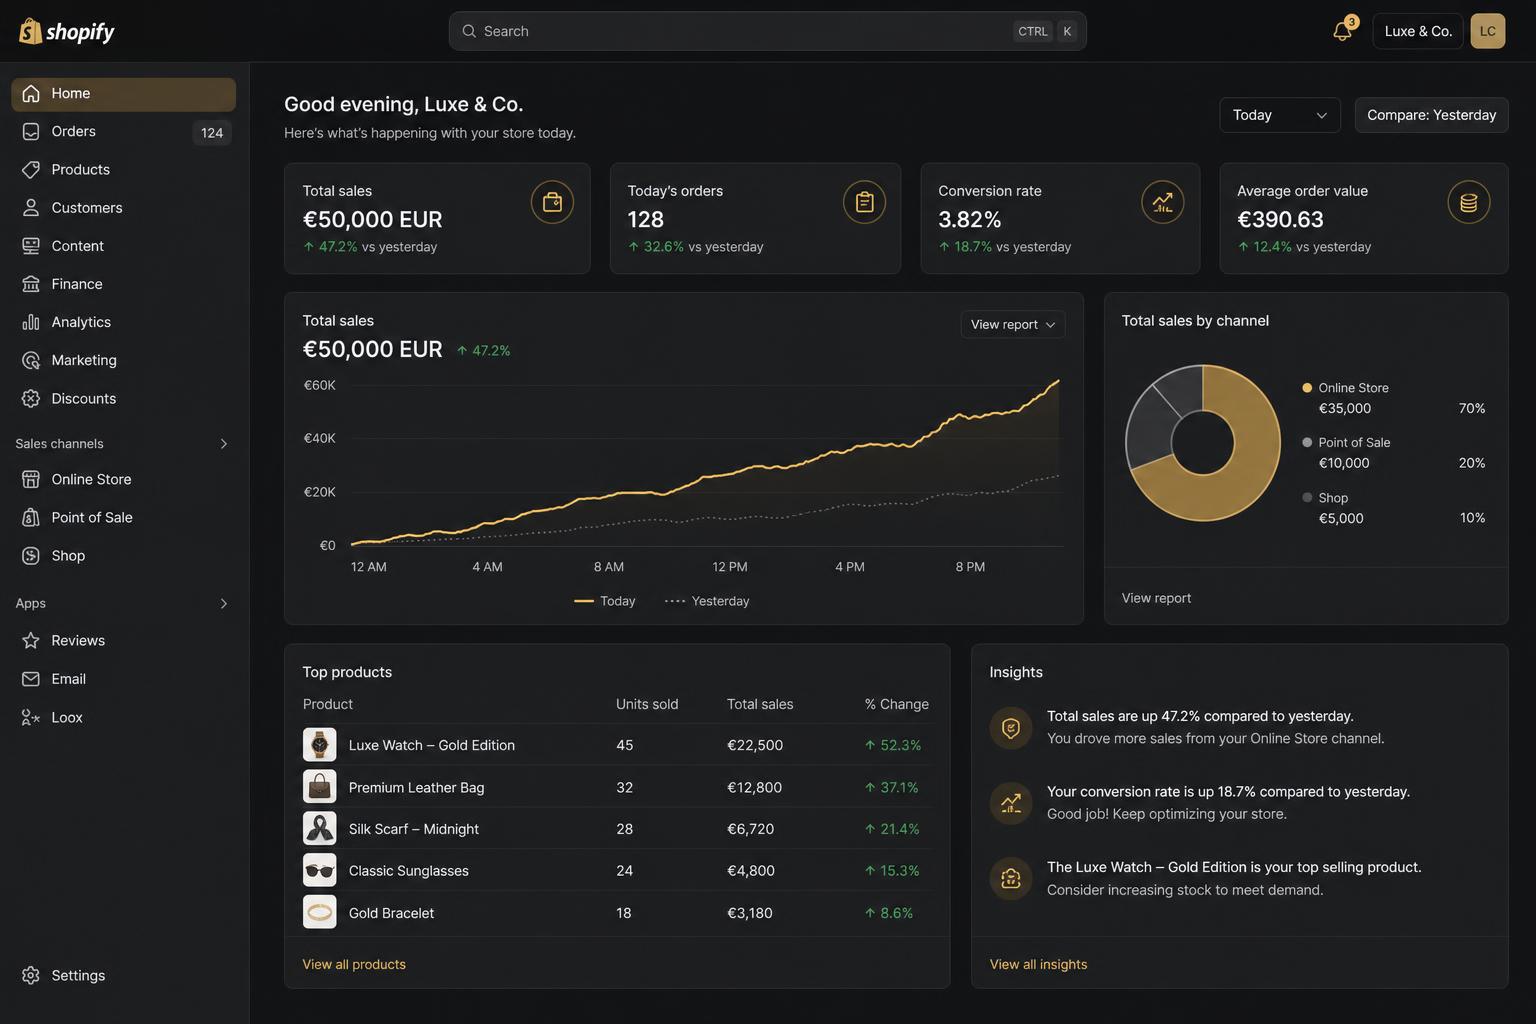Viewport: 1536px width, 1024px height.
Task: Open the Today date range dropdown
Action: (1279, 115)
